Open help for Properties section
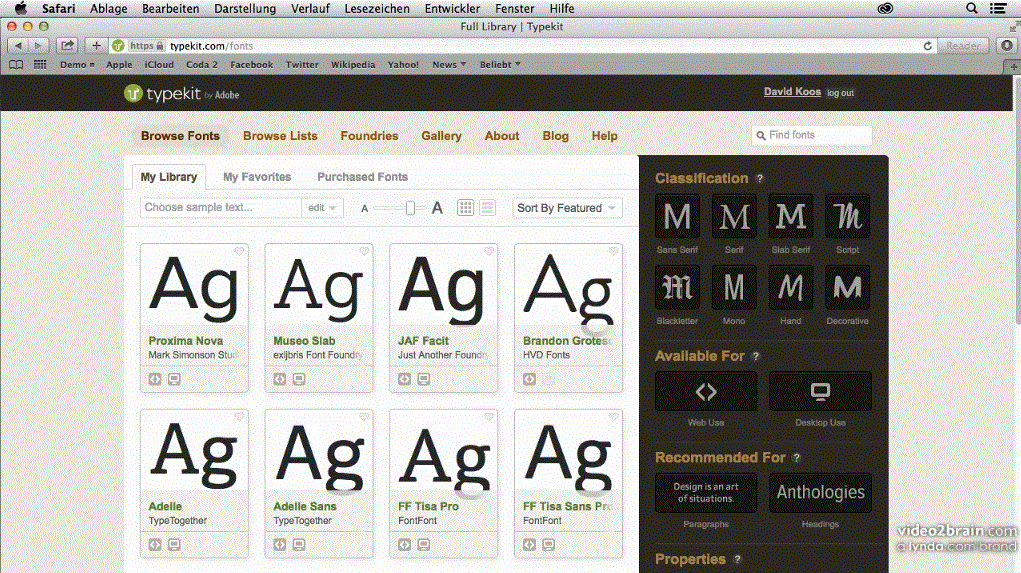This screenshot has width=1021, height=573. (x=737, y=559)
